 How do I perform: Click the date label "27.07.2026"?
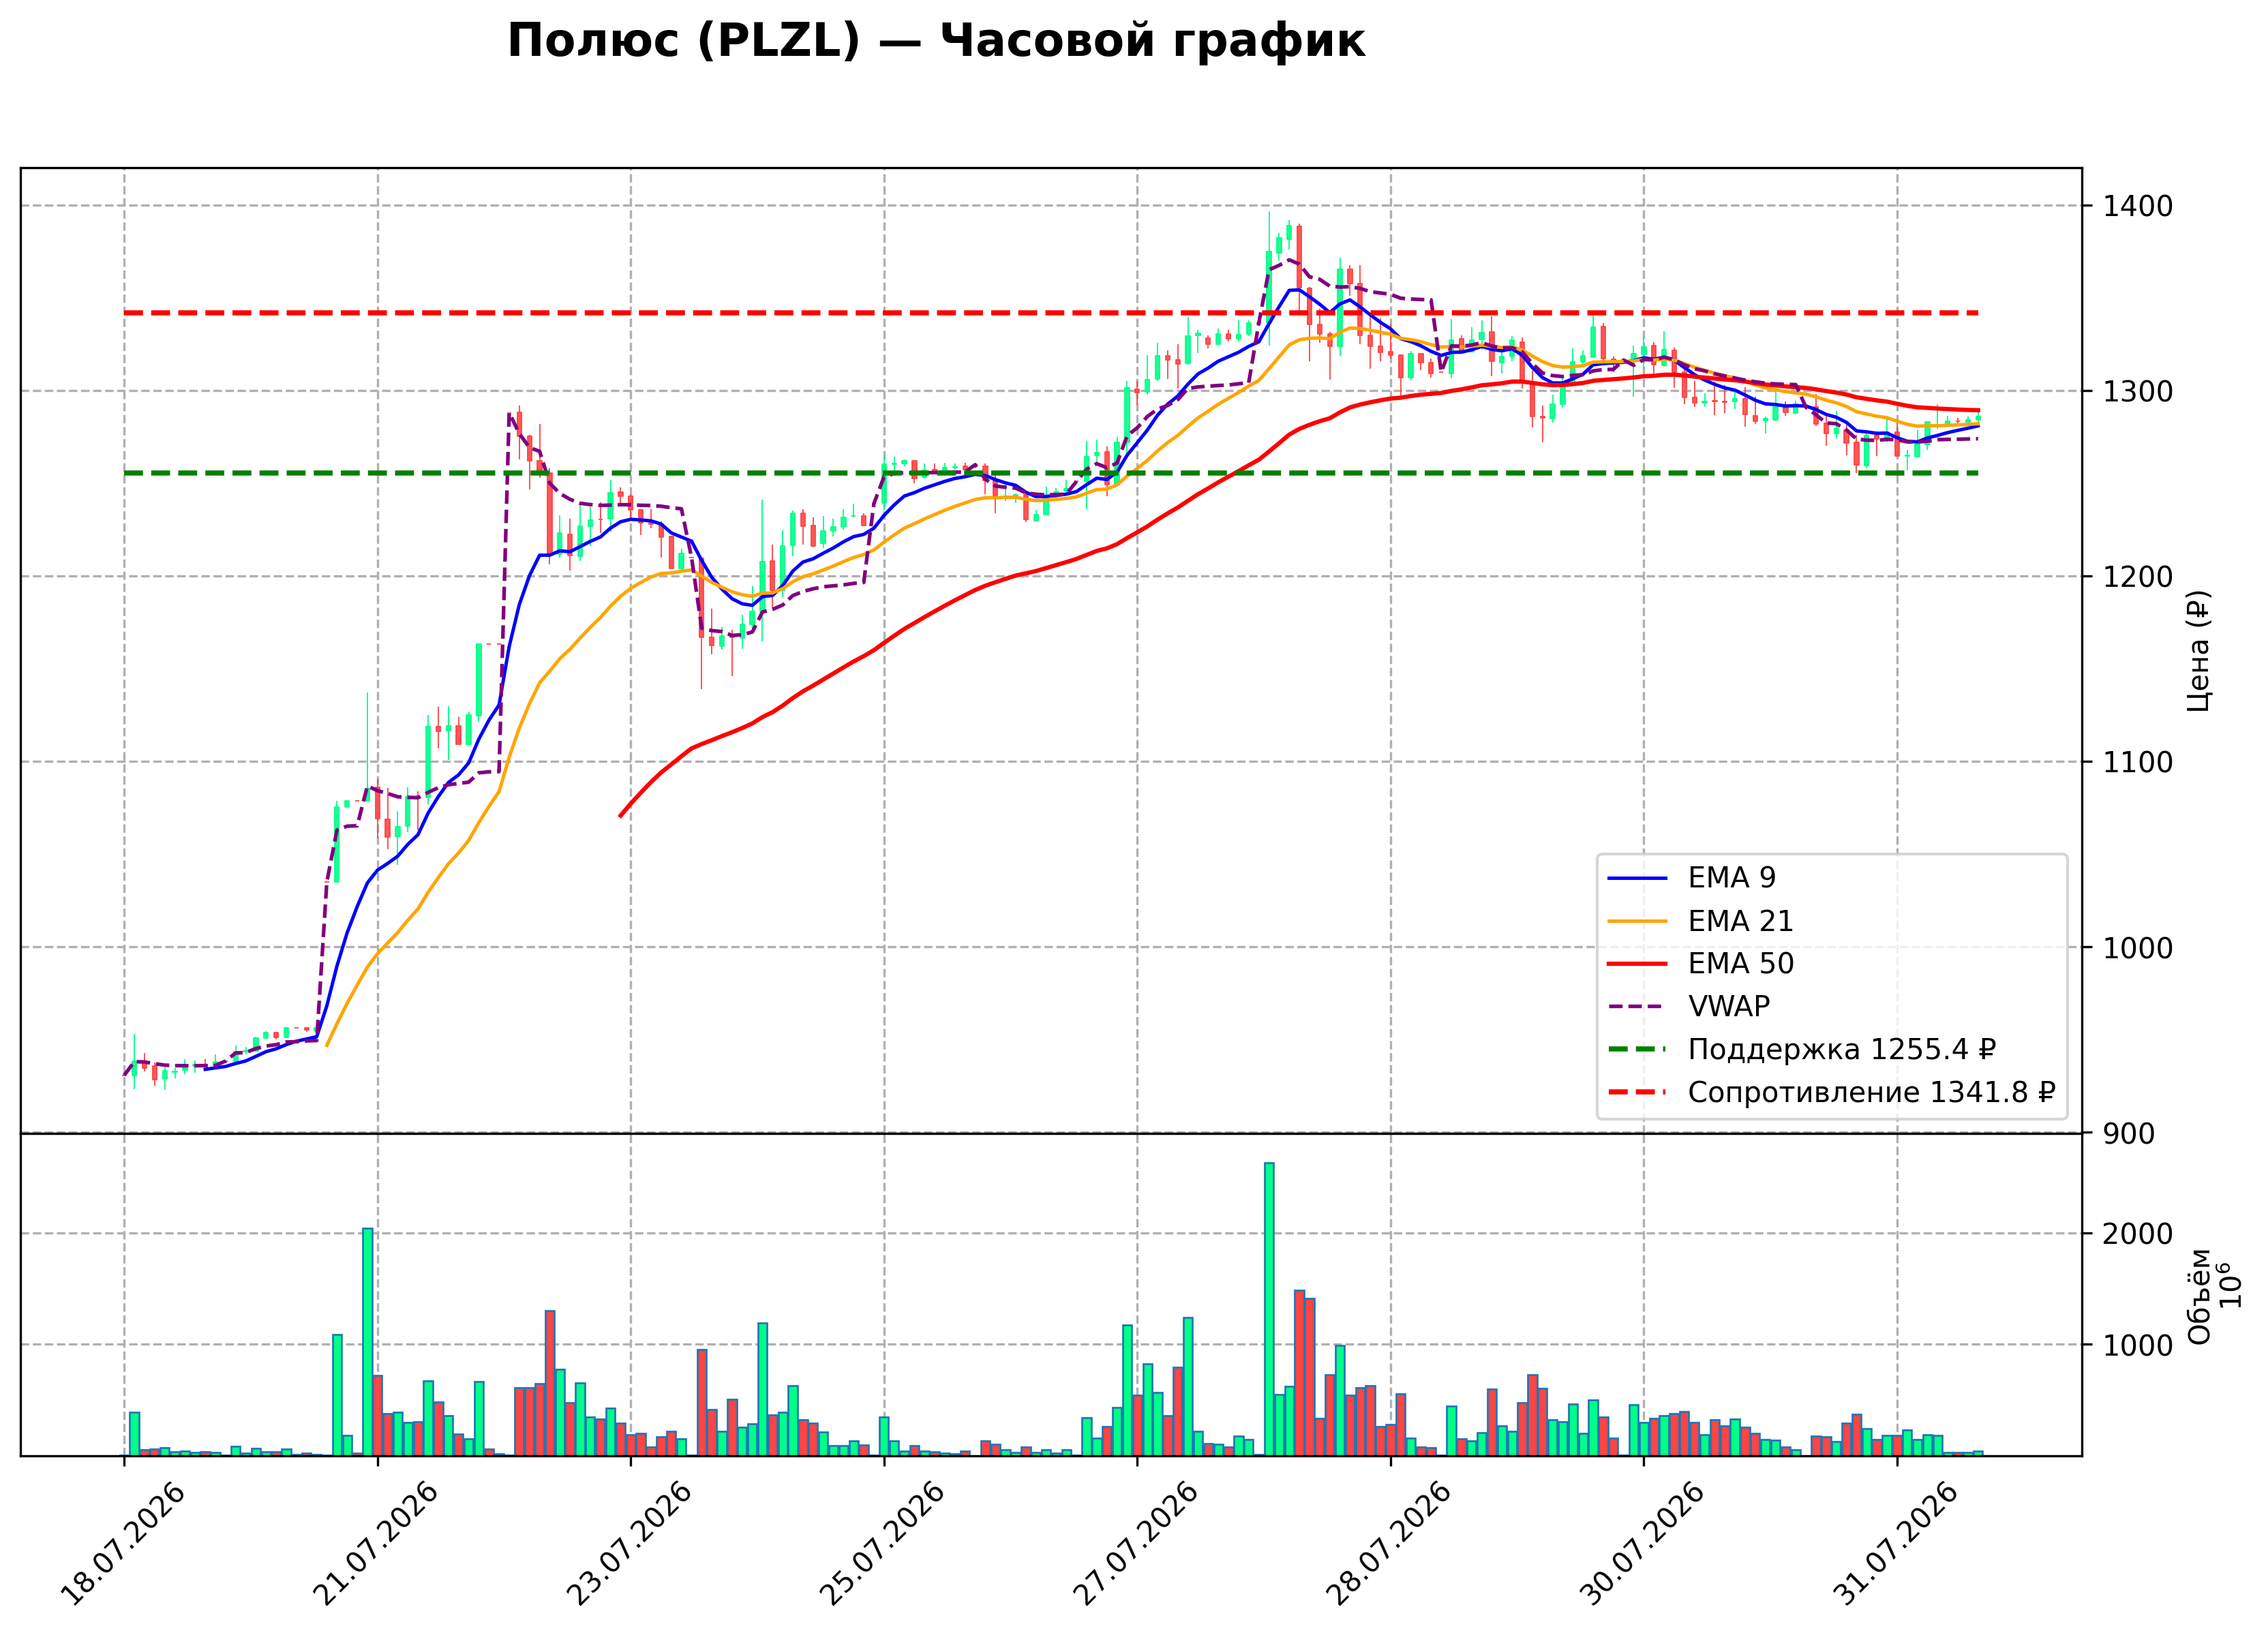[x=1135, y=1543]
